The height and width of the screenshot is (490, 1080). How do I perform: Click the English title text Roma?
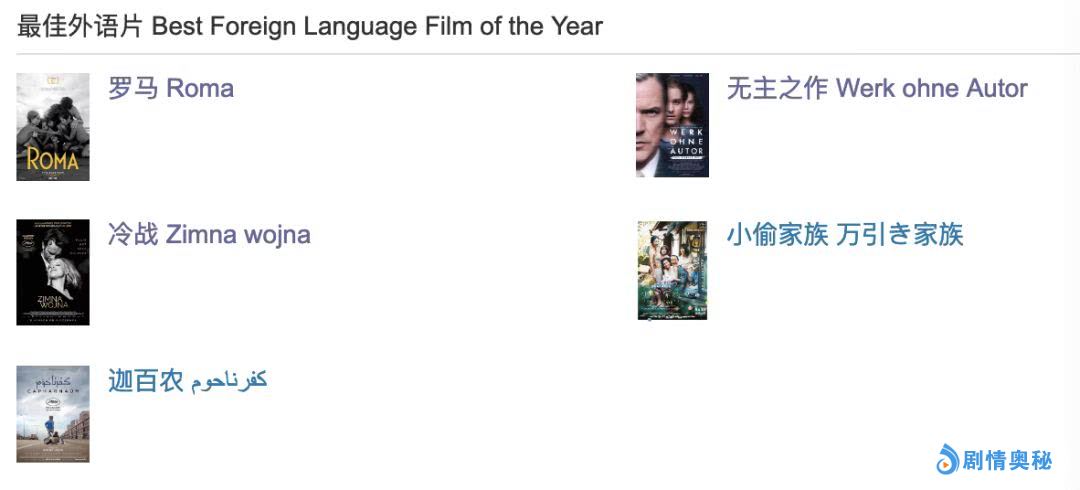pyautogui.click(x=200, y=88)
